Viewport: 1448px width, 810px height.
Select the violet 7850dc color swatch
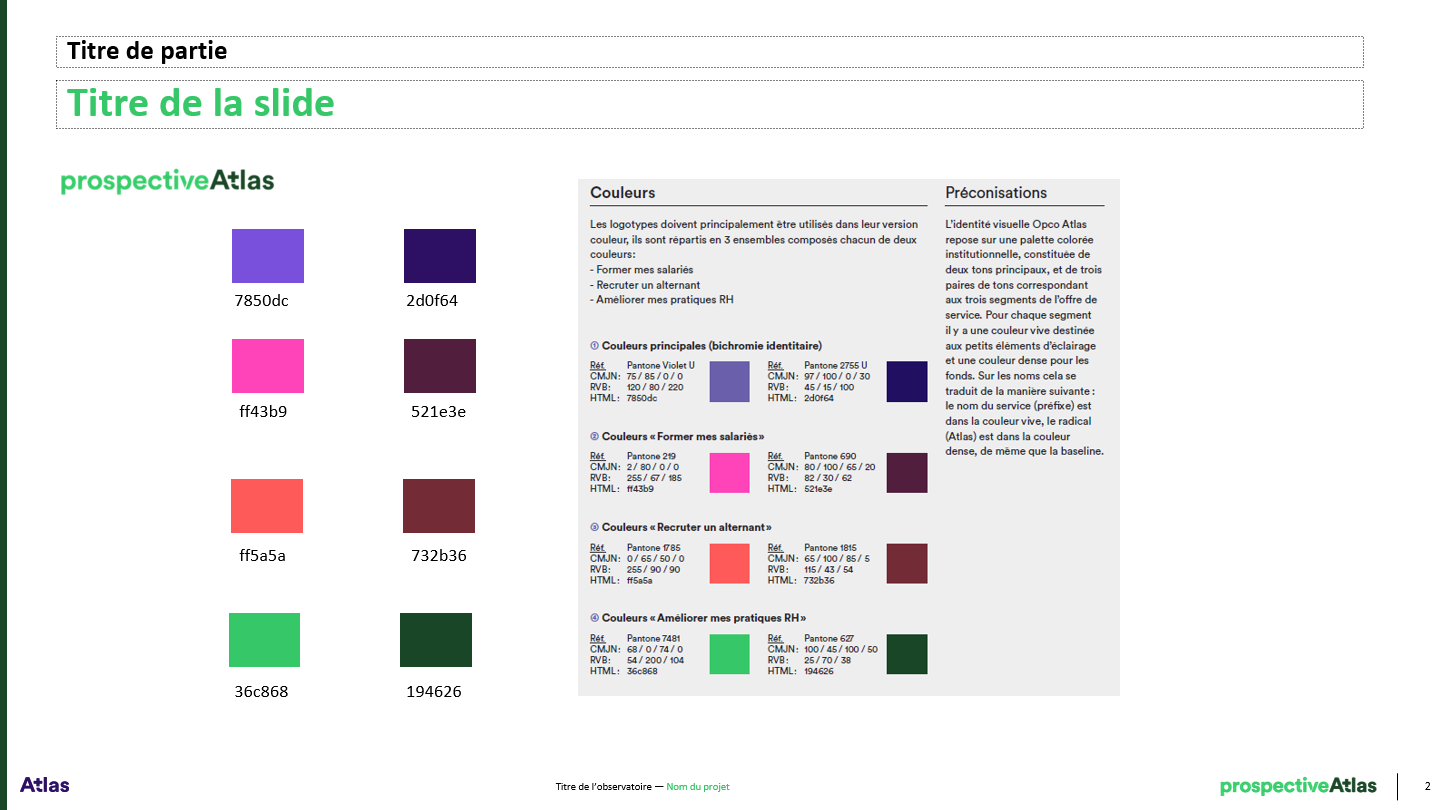tap(267, 256)
